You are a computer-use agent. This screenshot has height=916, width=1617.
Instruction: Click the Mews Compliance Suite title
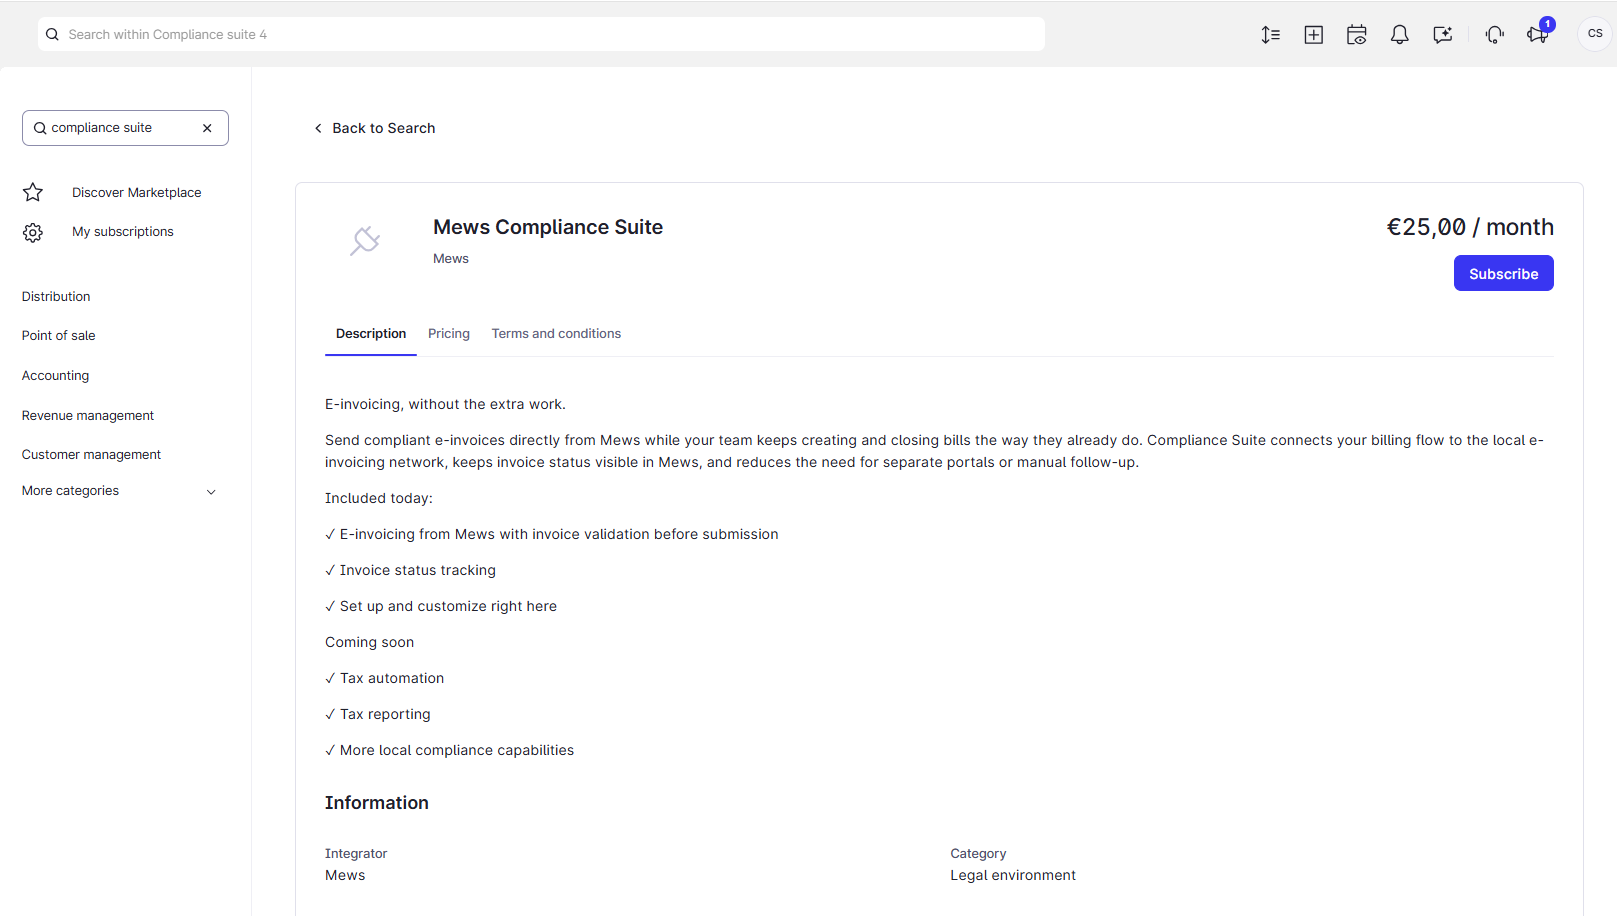pyautogui.click(x=548, y=227)
